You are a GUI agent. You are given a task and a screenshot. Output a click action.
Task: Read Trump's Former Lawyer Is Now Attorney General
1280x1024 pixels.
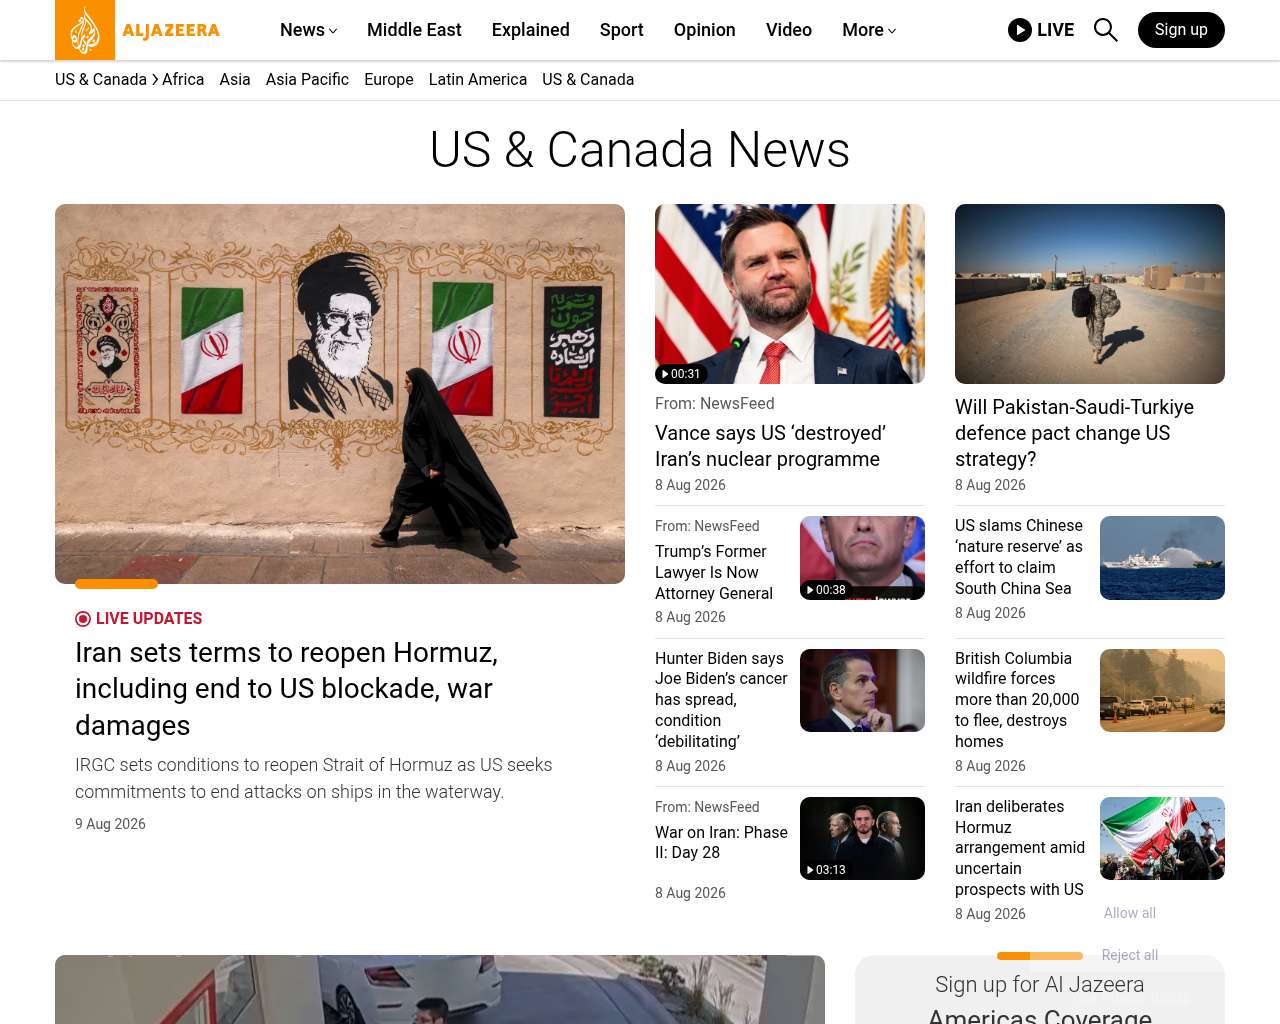point(714,572)
